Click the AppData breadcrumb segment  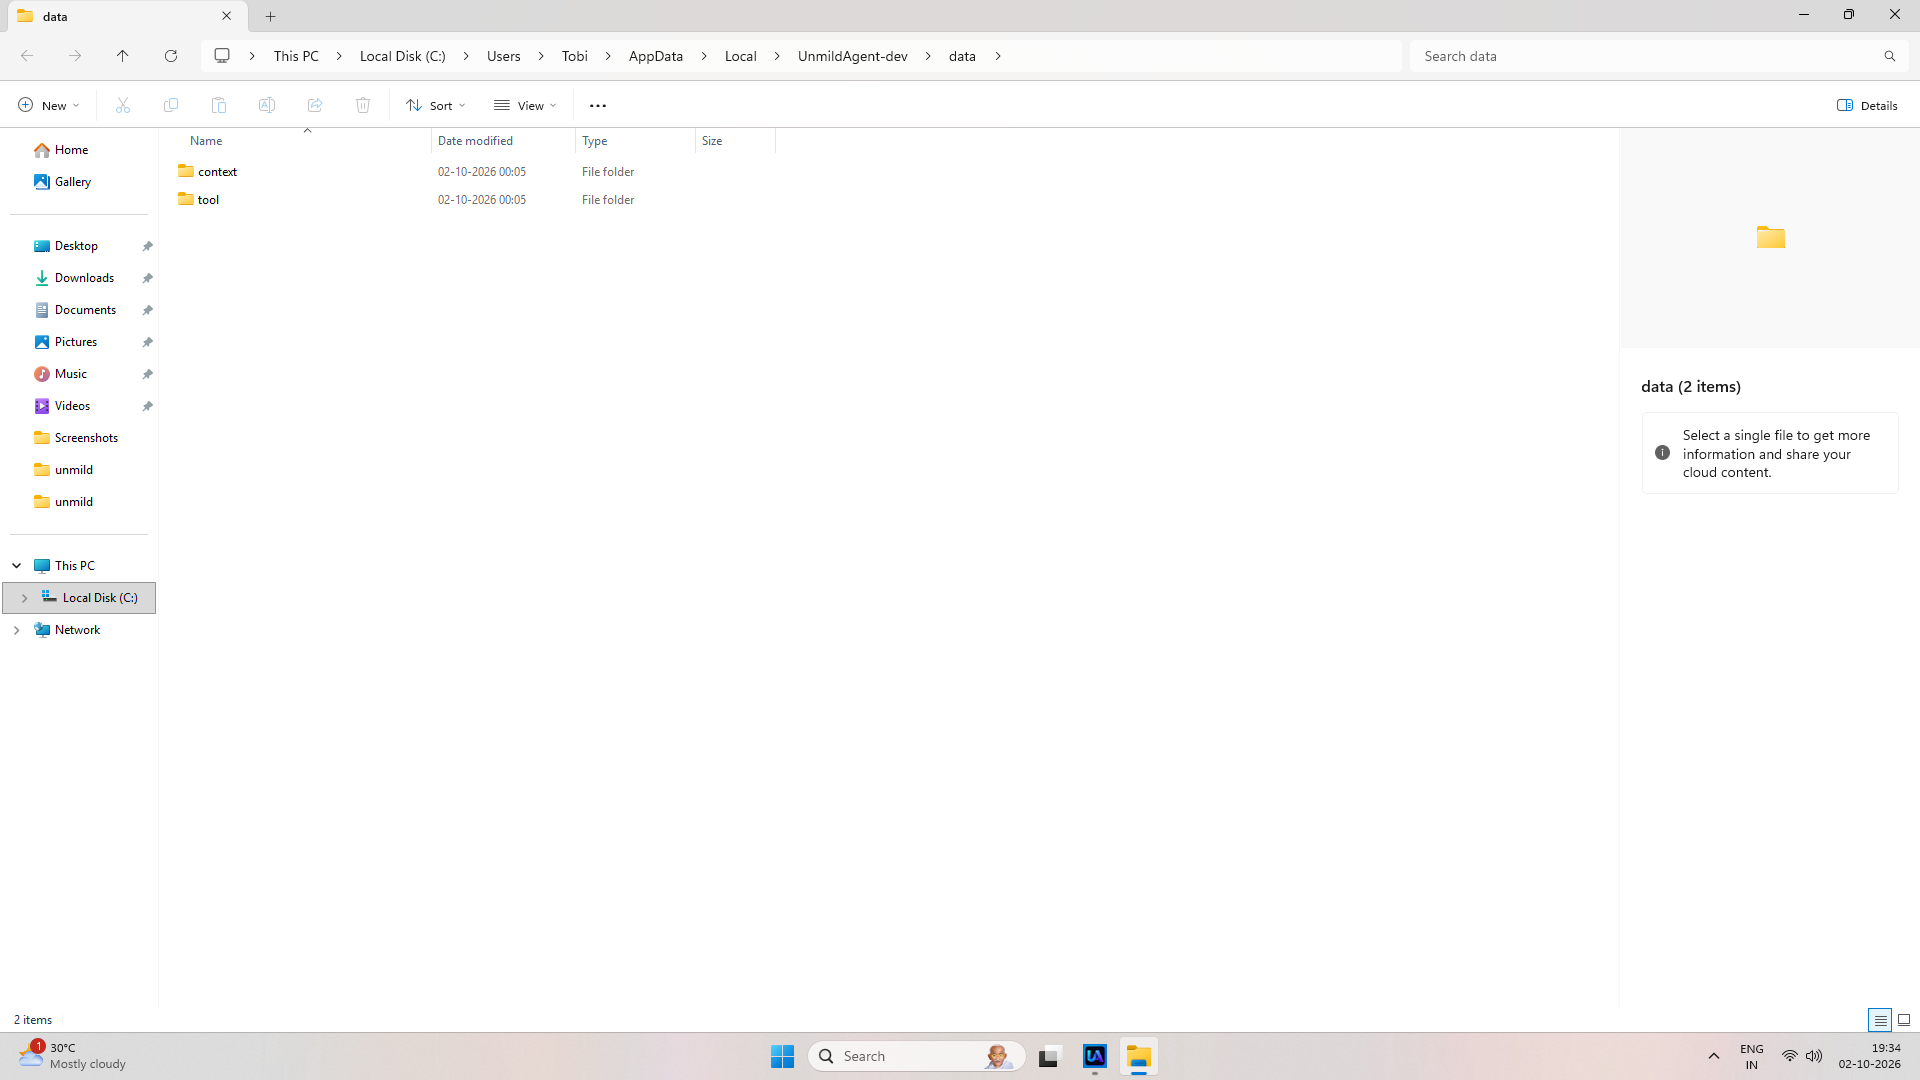(656, 56)
